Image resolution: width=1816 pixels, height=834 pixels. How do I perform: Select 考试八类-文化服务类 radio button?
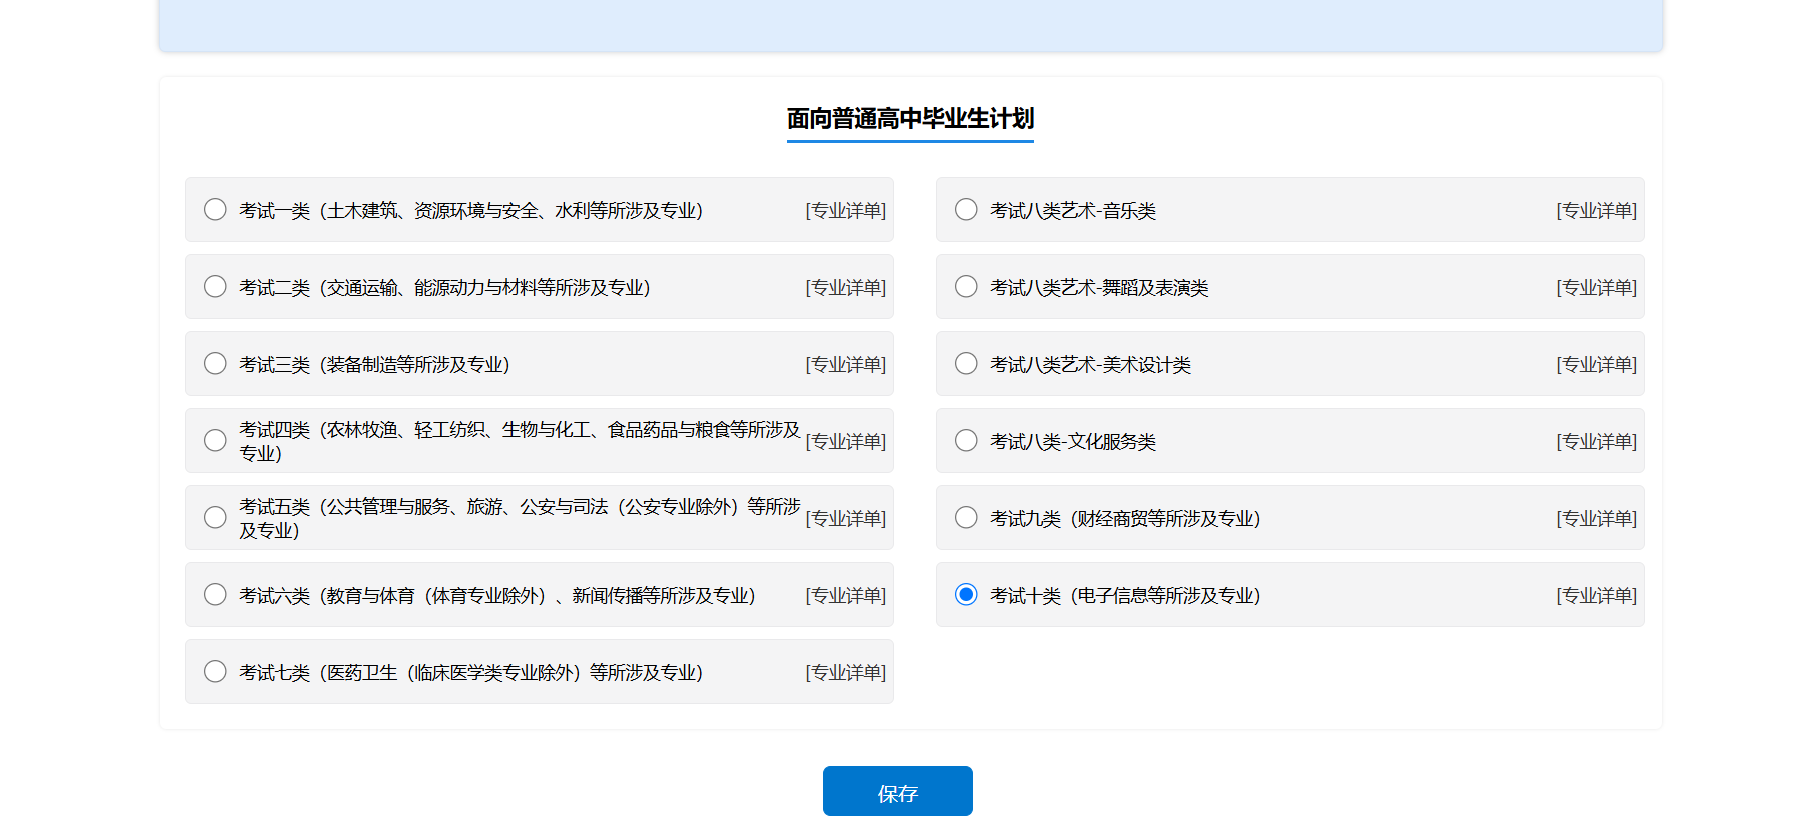click(x=966, y=441)
